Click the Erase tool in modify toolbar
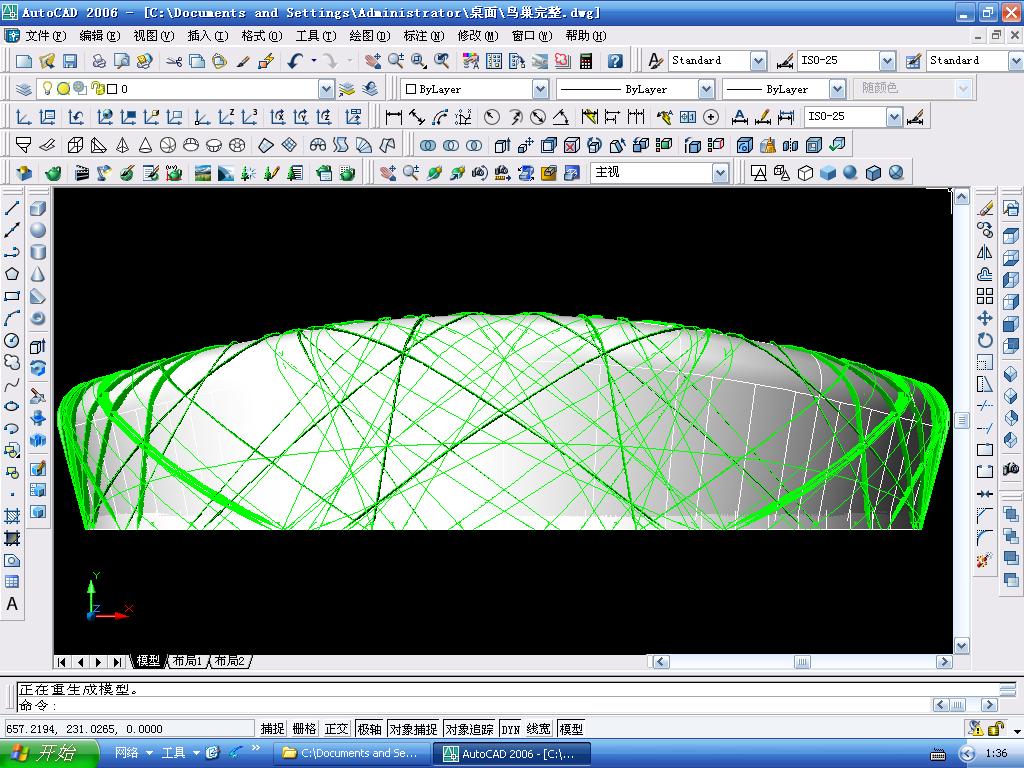 tap(985, 208)
